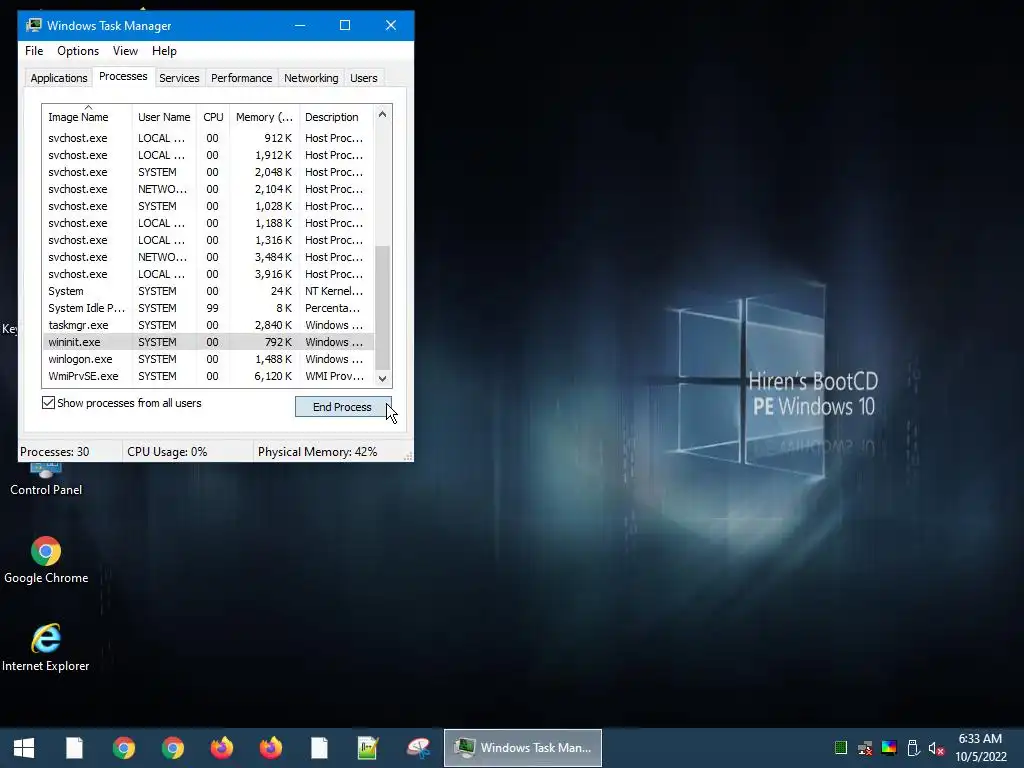Open the network status tray icon
The height and width of the screenshot is (768, 1024).
(x=865, y=748)
